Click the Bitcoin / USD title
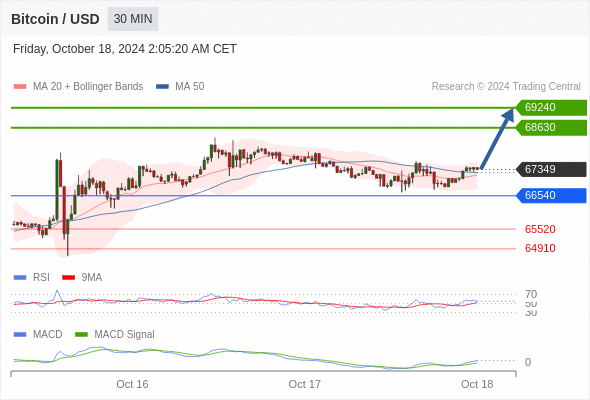The height and width of the screenshot is (400, 590). 55,19
